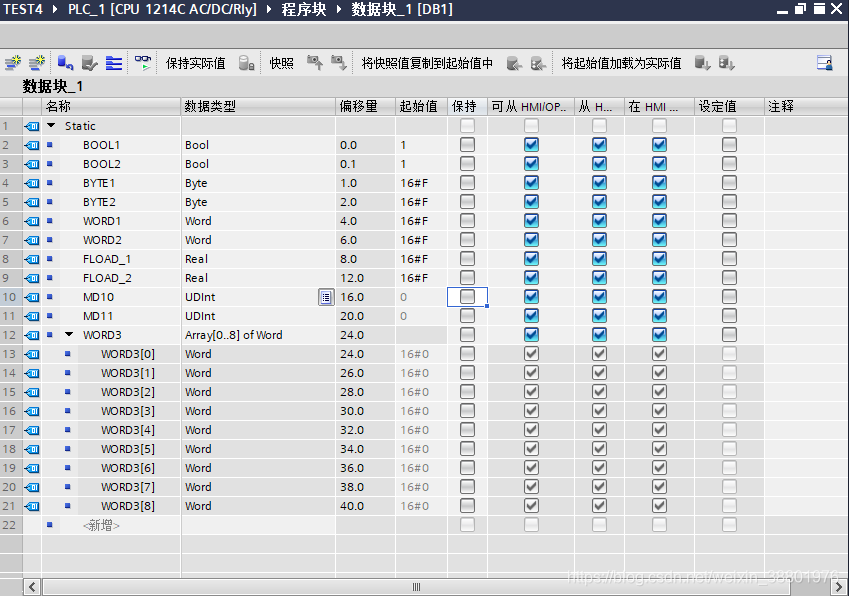Click the add row toolbar icon

coord(37,63)
